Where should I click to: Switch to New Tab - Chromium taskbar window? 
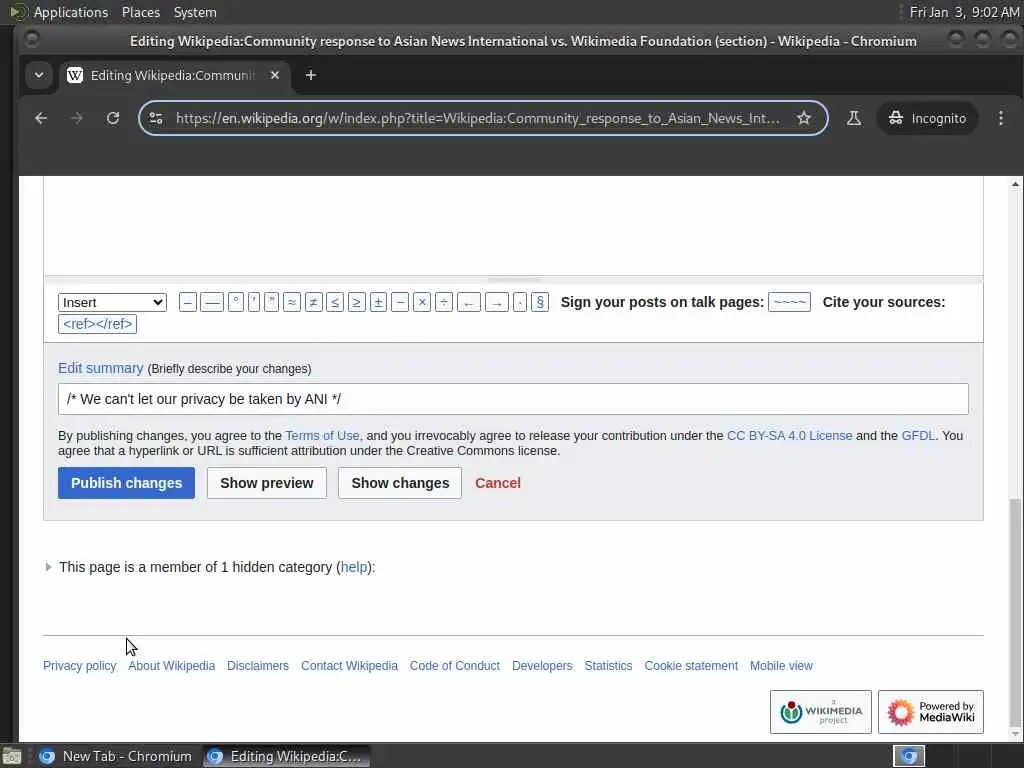[x=115, y=756]
